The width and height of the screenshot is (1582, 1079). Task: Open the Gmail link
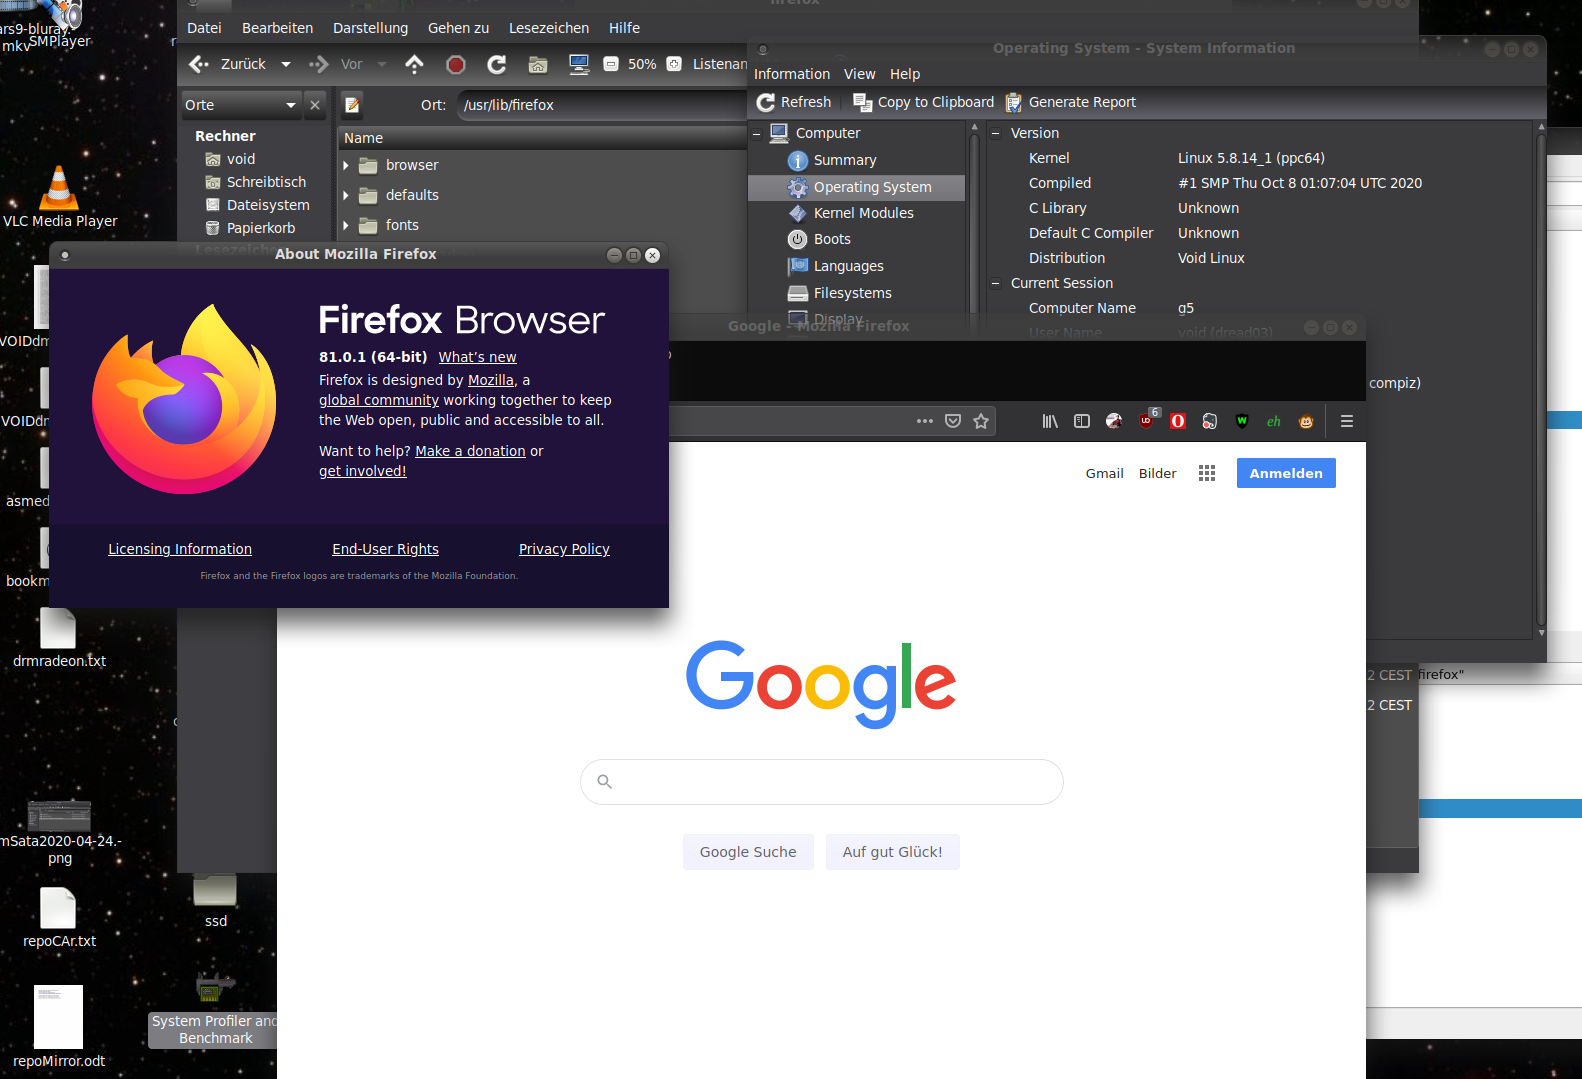[x=1104, y=473]
